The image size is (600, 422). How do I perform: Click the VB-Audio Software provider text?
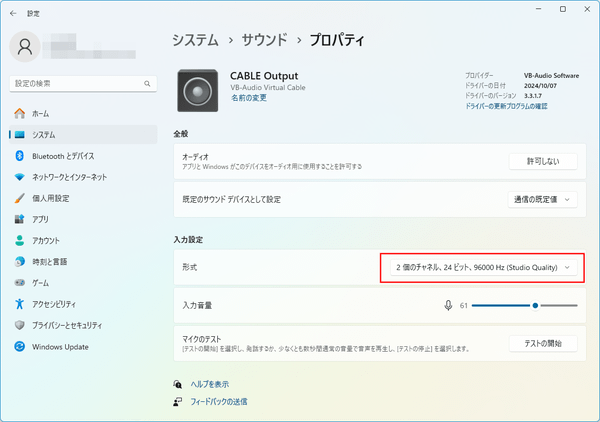(551, 76)
